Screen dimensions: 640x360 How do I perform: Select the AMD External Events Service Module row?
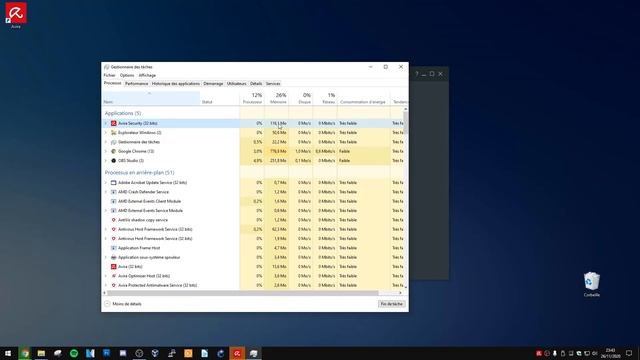point(252,211)
